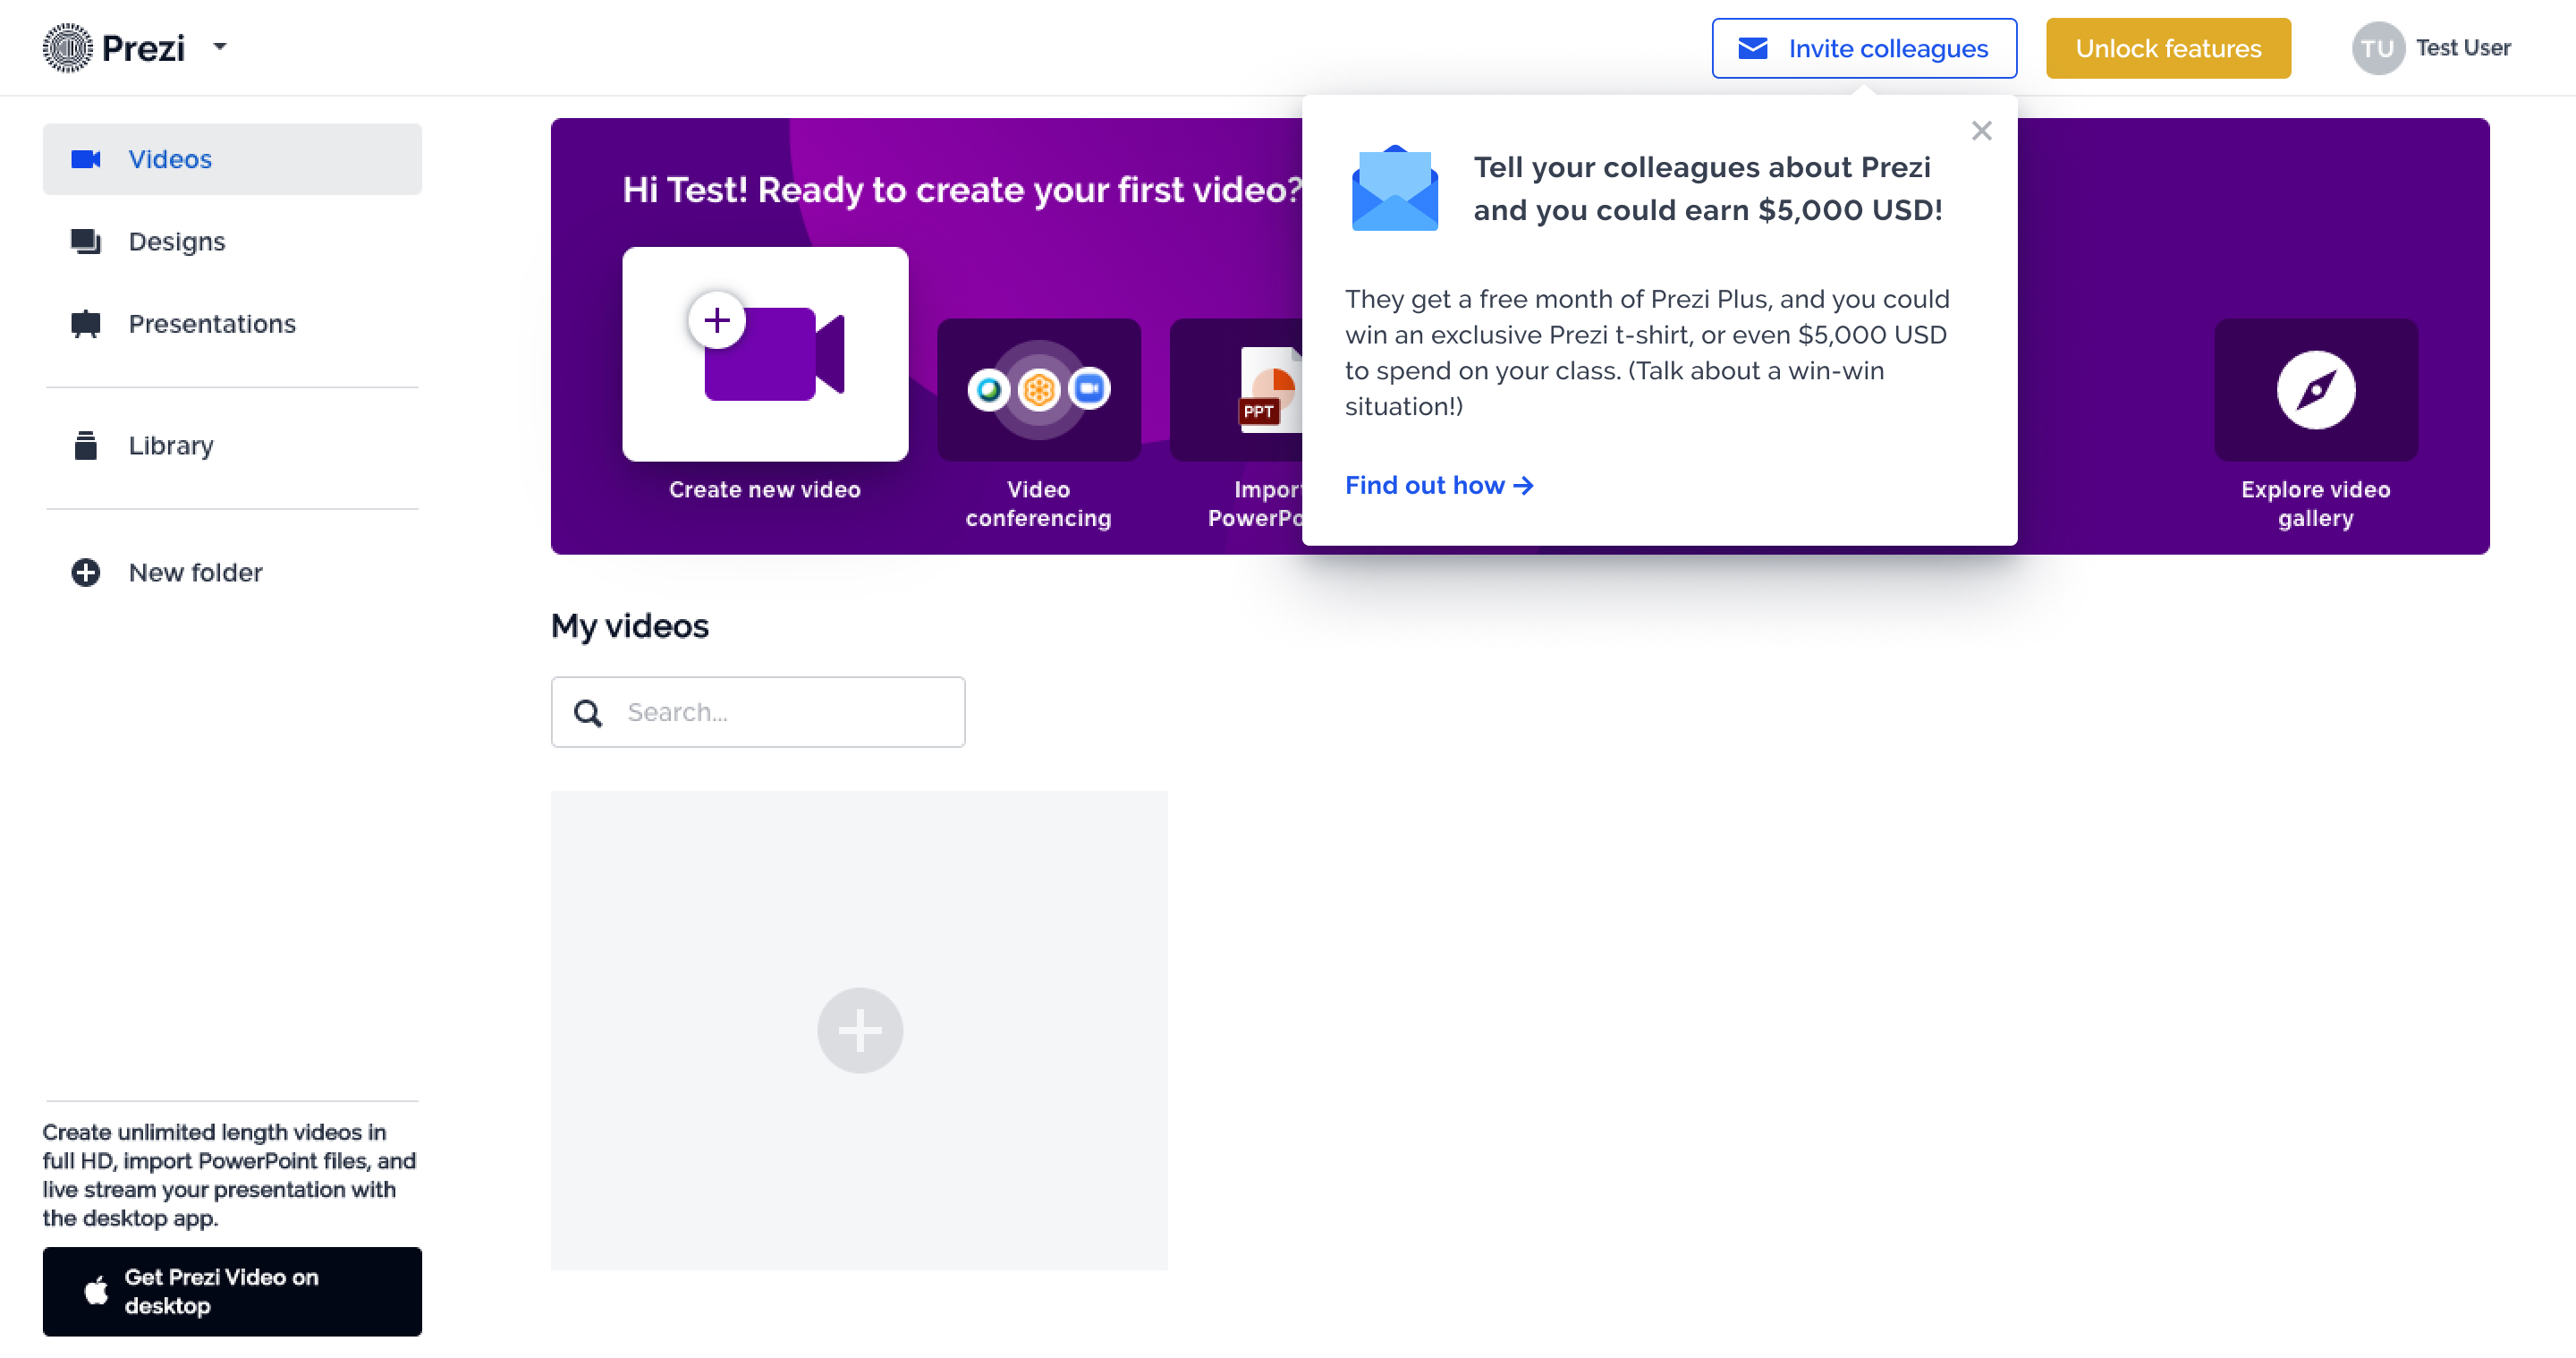Close the invite colleagues popup

[x=1981, y=131]
